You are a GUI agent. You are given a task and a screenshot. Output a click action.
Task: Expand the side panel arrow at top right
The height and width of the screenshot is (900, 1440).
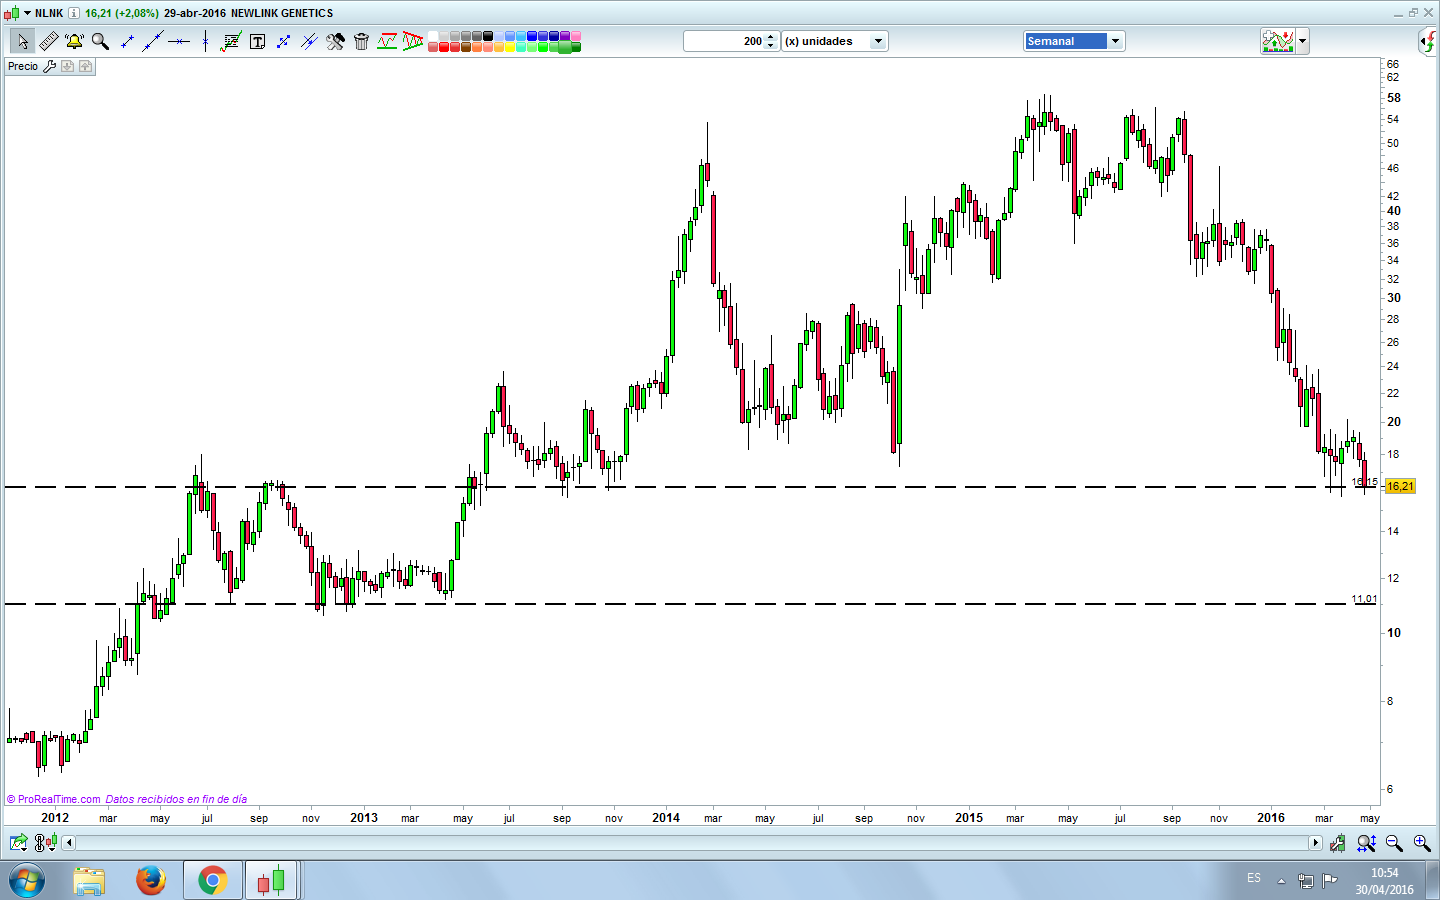tap(1429, 41)
